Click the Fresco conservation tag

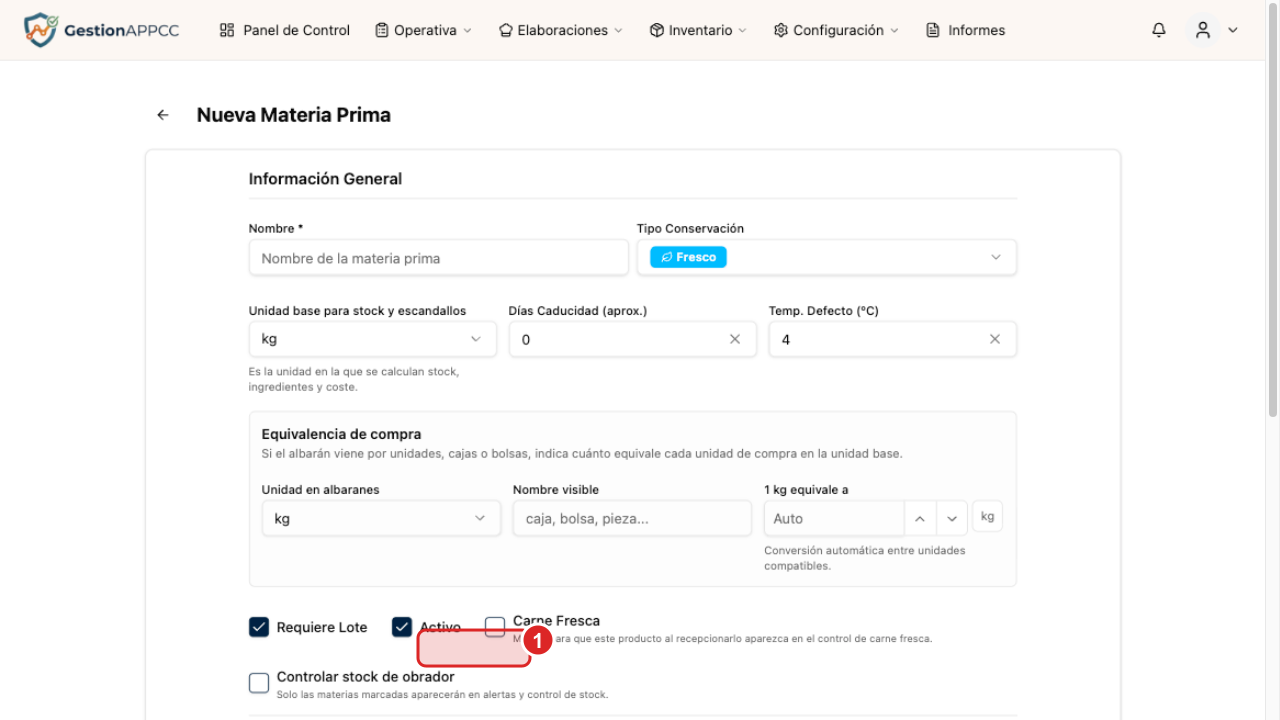click(689, 257)
